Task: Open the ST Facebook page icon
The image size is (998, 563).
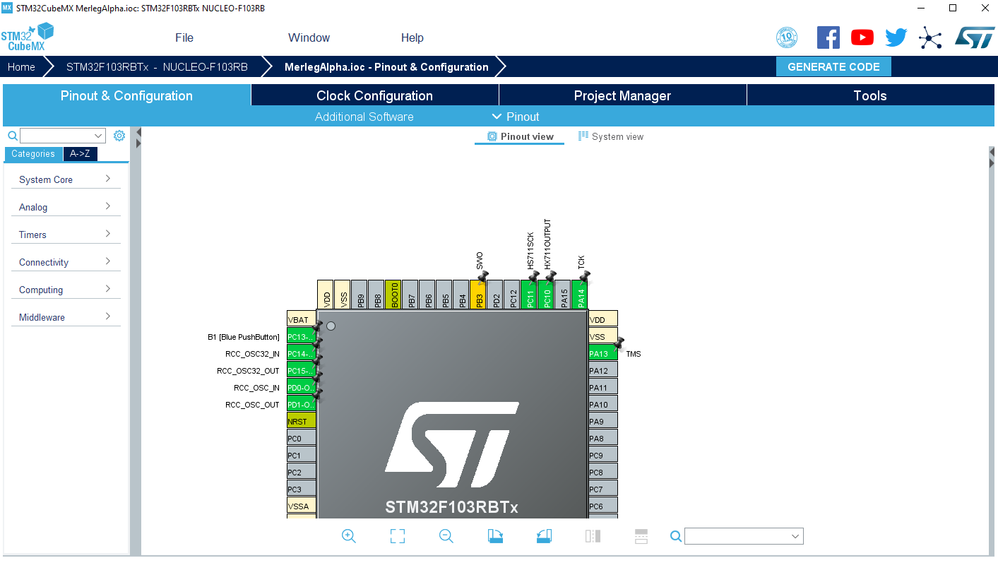Action: [x=828, y=38]
